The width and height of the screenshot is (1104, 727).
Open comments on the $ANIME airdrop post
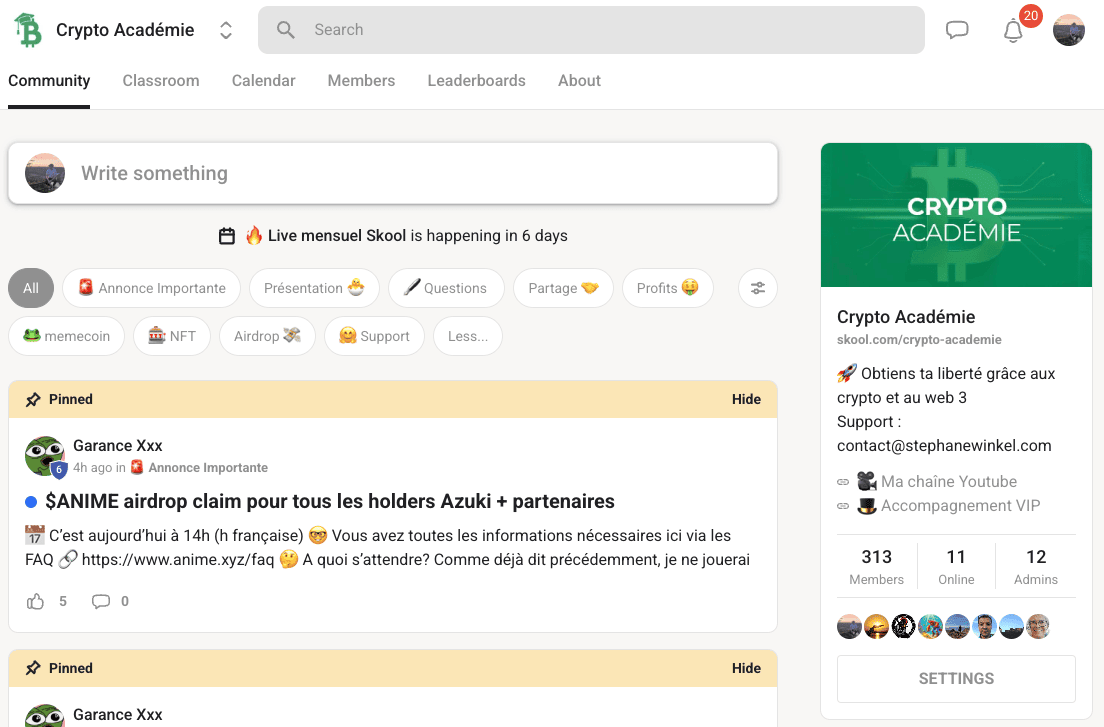point(101,601)
